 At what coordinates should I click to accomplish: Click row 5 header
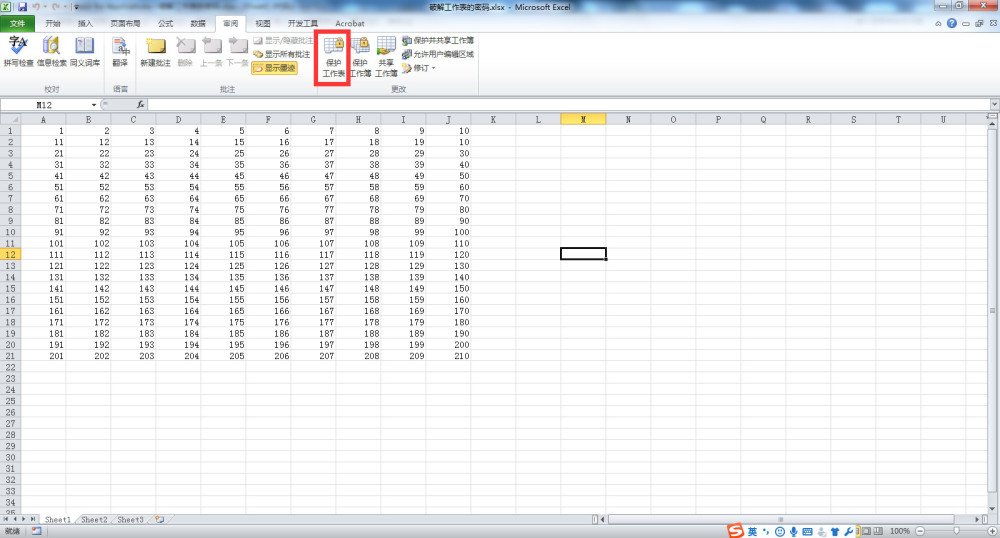tap(10, 176)
